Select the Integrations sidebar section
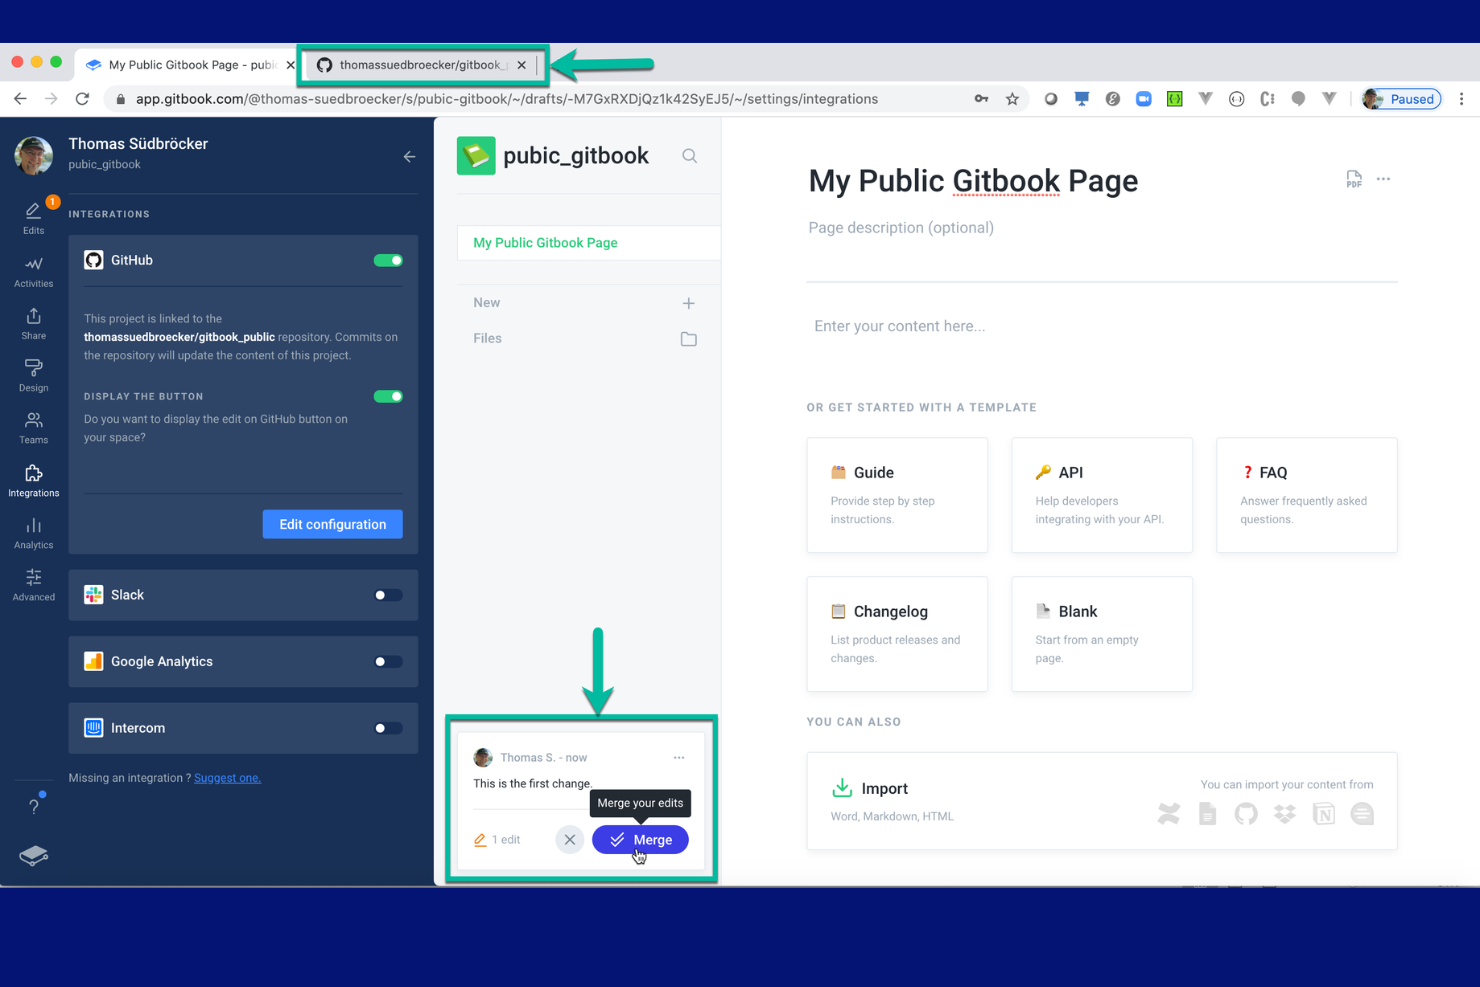Image resolution: width=1480 pixels, height=987 pixels. (33, 481)
